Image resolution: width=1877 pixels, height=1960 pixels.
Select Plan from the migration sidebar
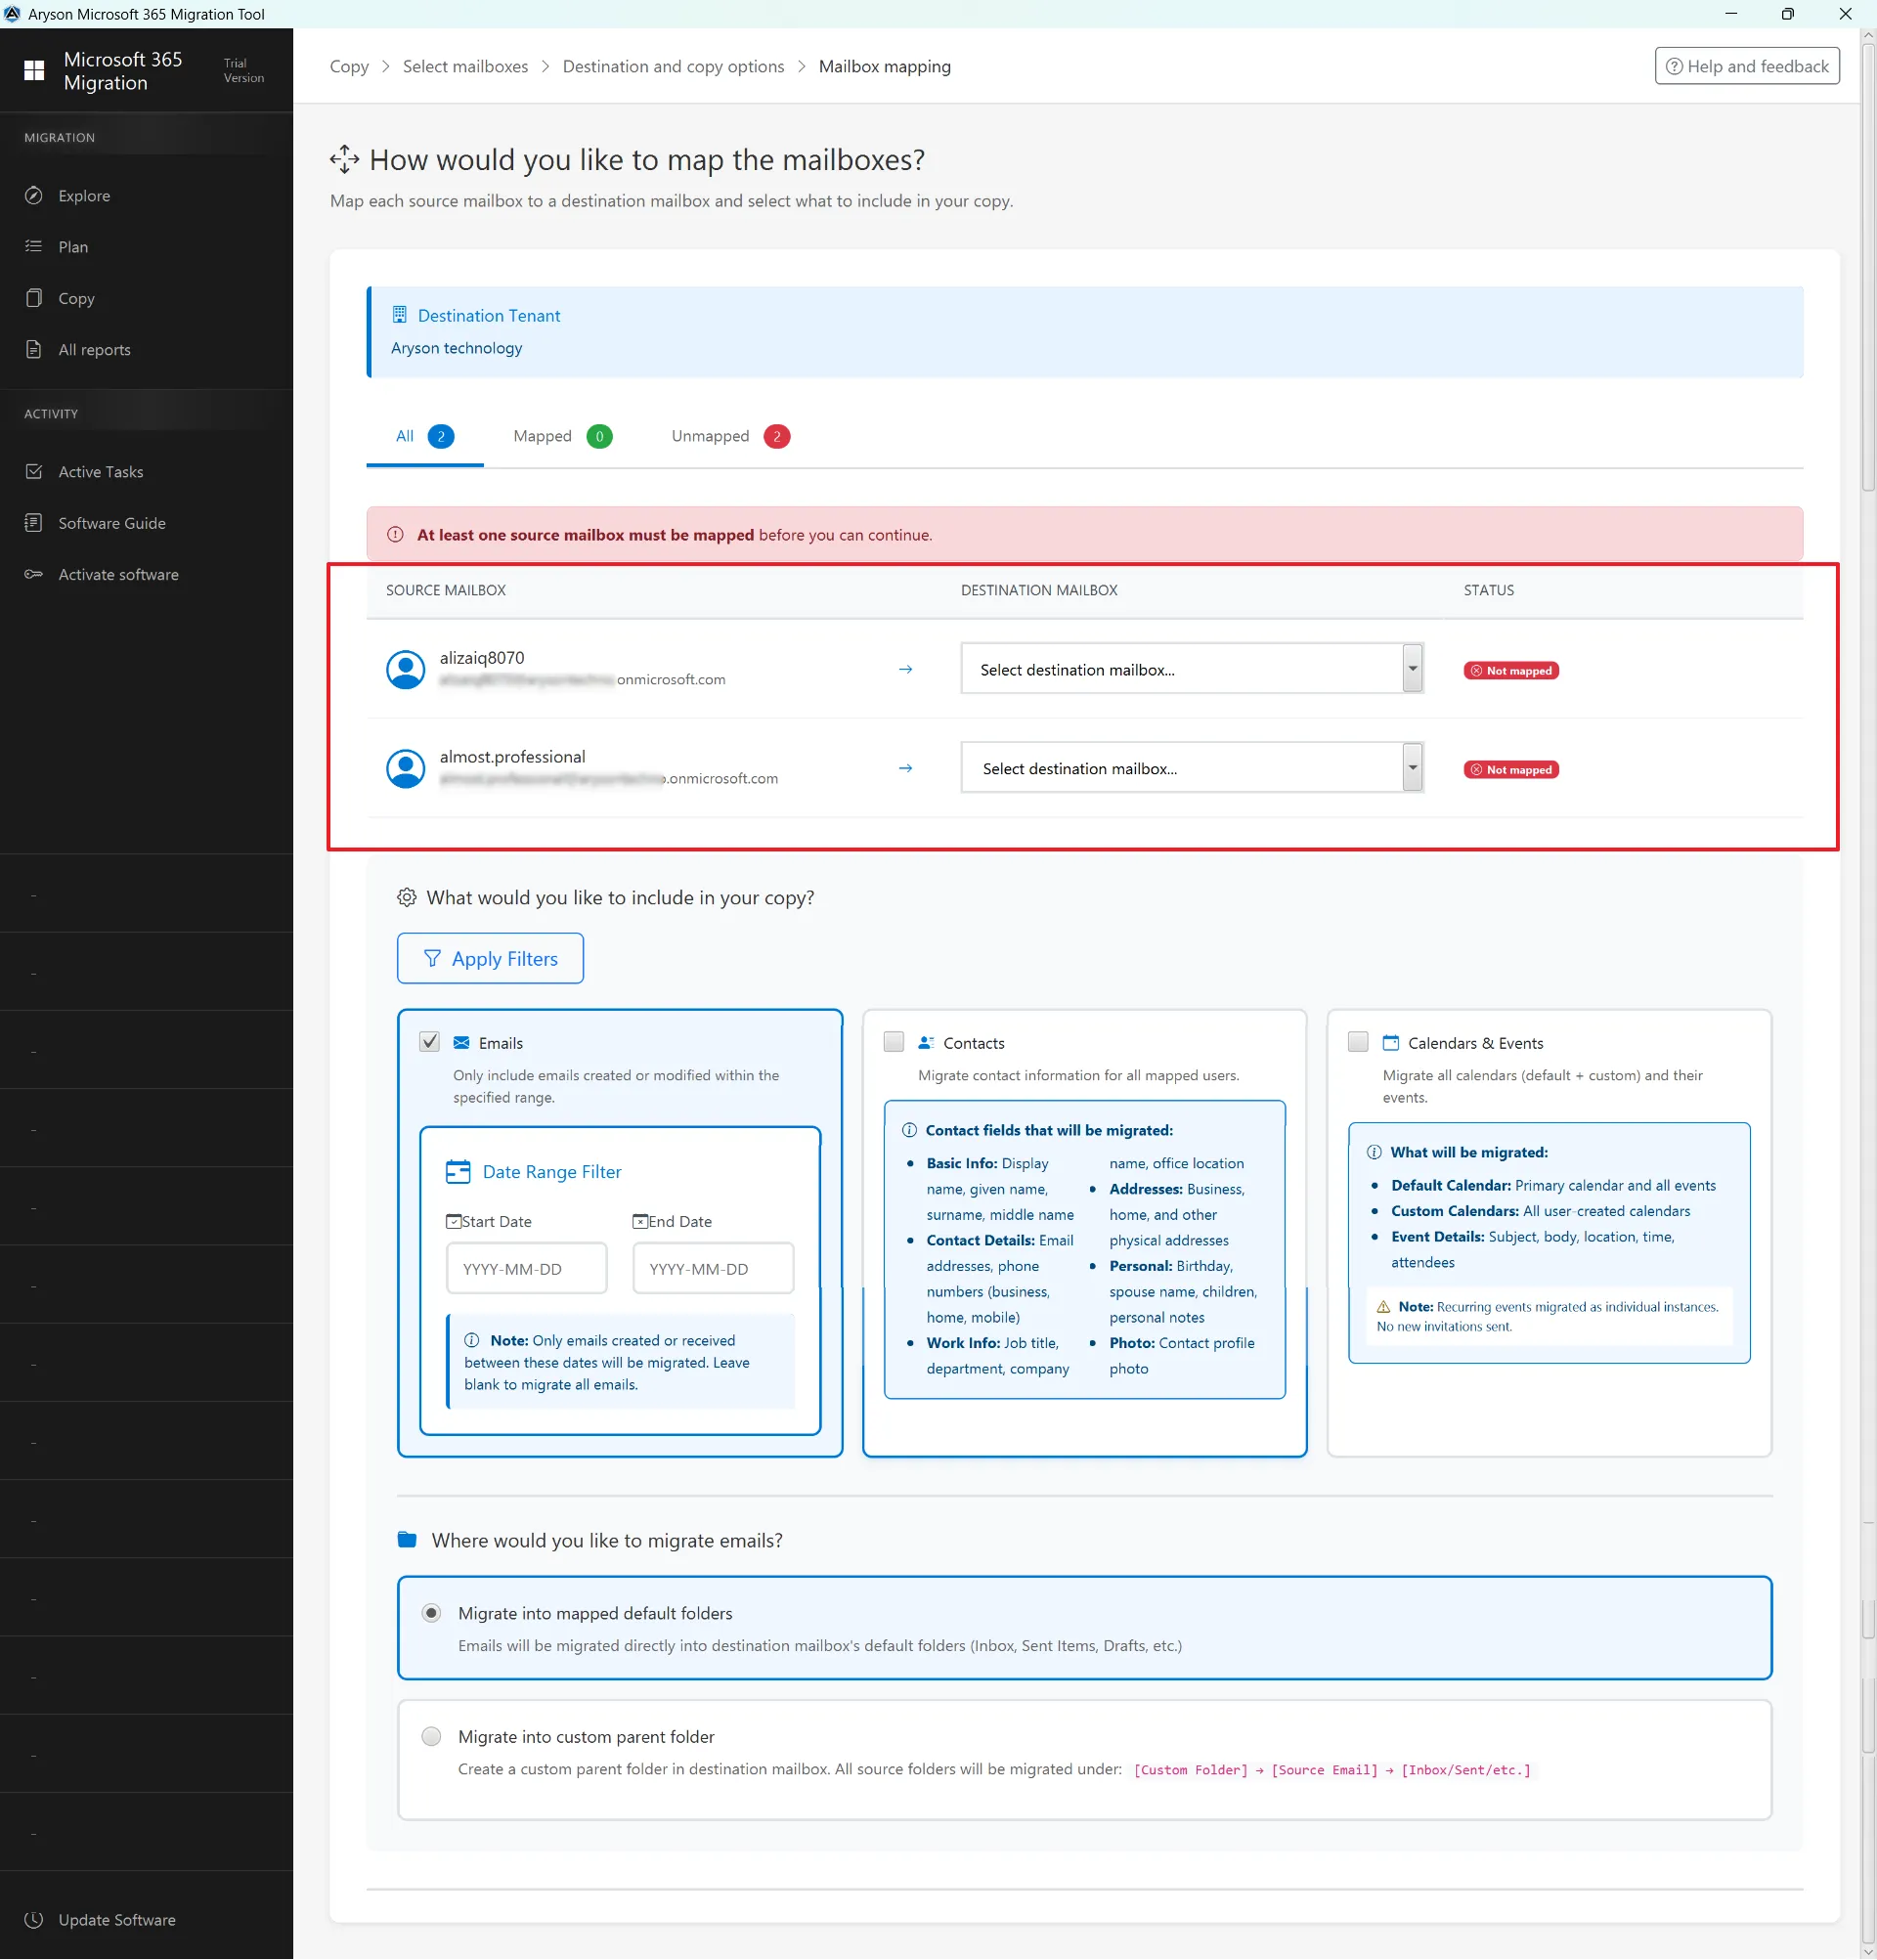(73, 246)
